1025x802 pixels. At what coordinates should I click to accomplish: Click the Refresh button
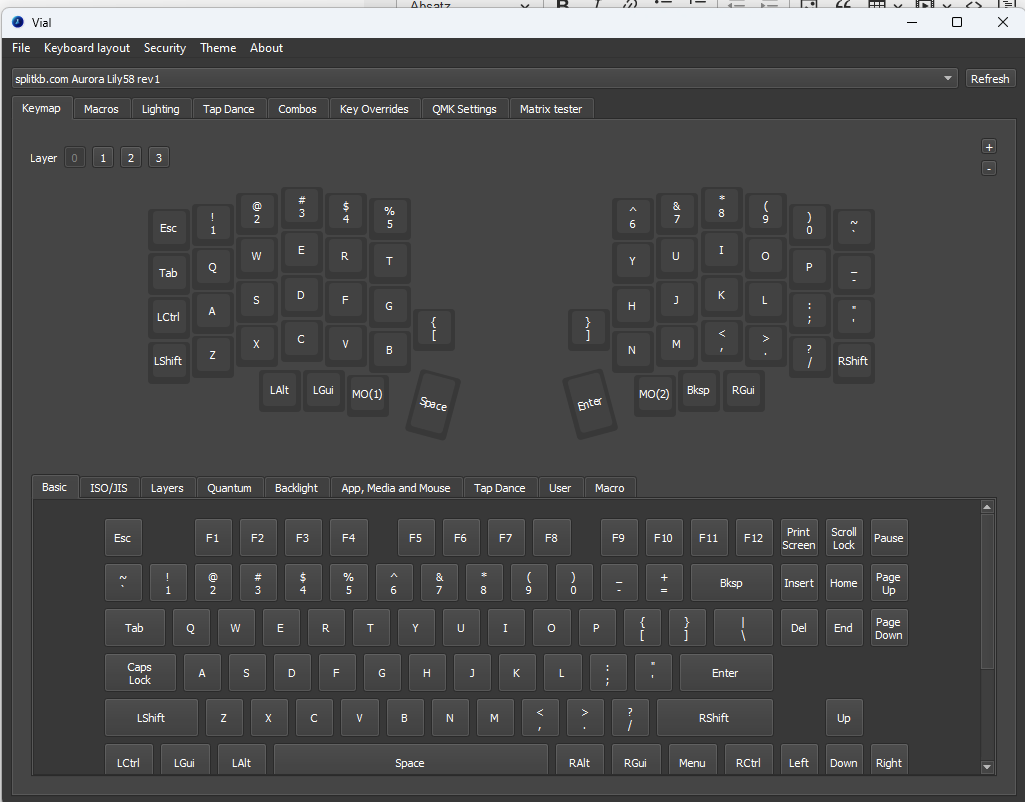[x=990, y=79]
